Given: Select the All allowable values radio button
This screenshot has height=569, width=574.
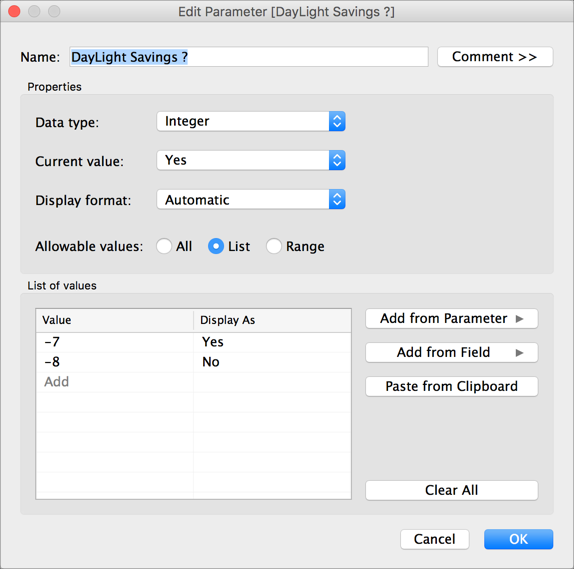Looking at the screenshot, I should (x=164, y=246).
